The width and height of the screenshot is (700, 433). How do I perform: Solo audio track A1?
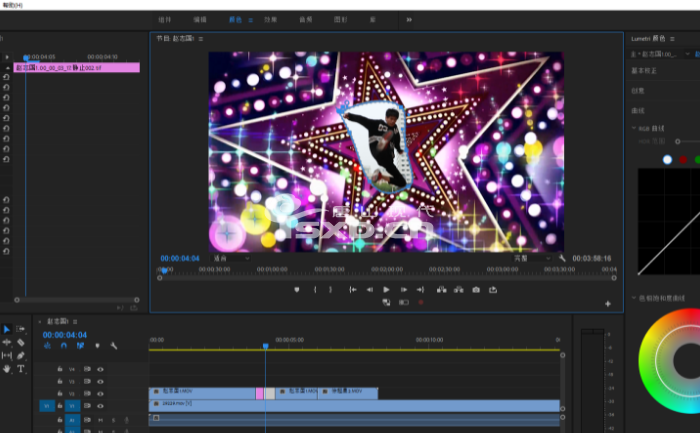tap(113, 420)
